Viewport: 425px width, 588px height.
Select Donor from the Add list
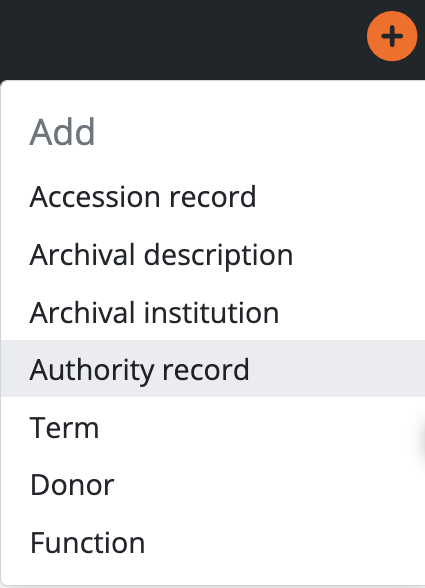(213, 484)
